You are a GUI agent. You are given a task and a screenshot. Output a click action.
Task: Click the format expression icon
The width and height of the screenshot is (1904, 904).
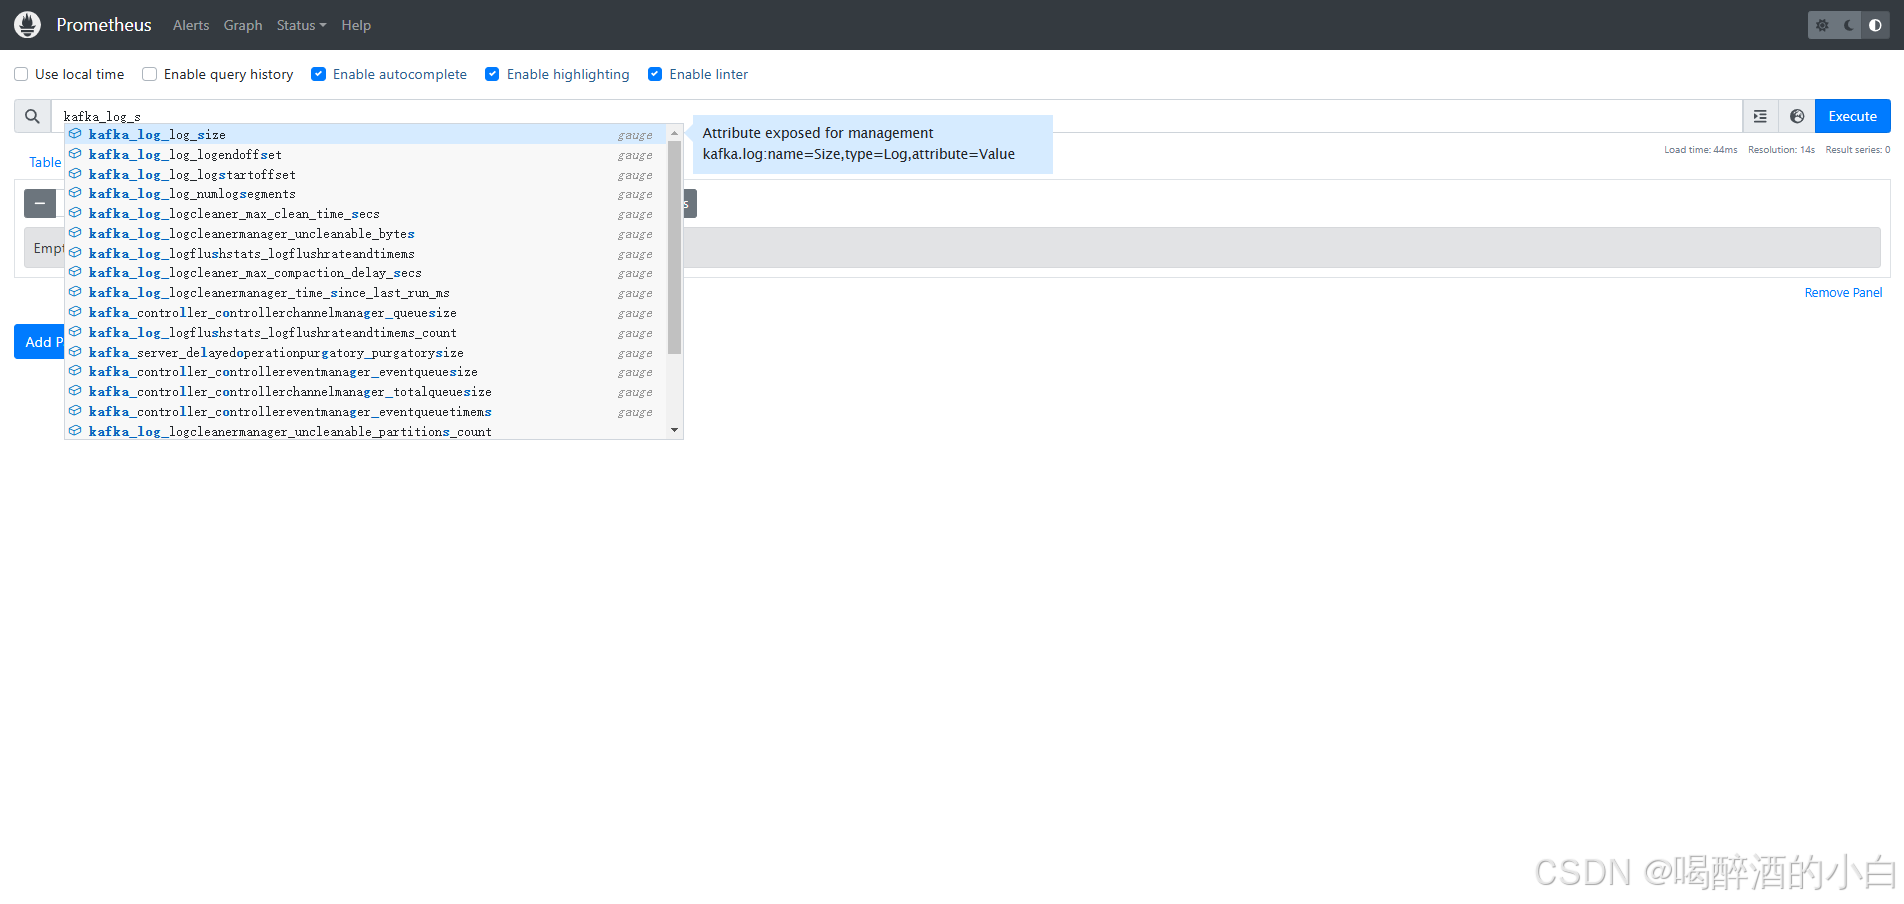[x=1760, y=116]
